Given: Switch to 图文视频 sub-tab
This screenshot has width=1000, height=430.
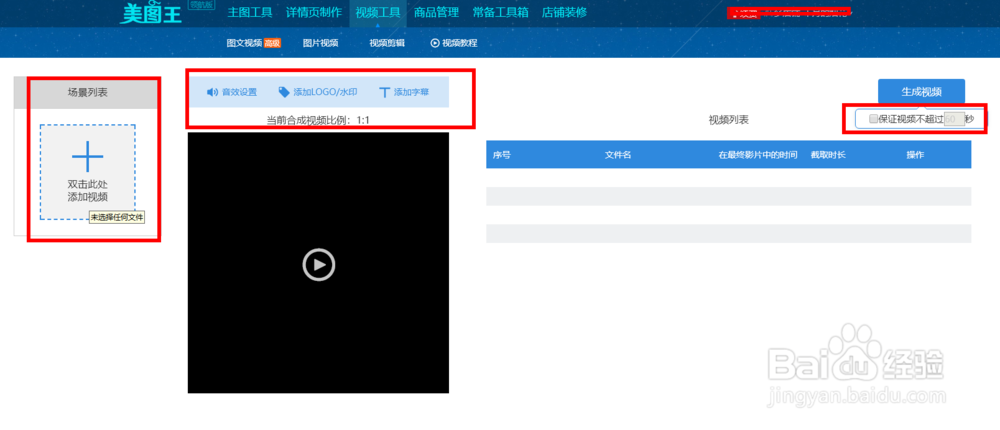Looking at the screenshot, I should (x=244, y=43).
